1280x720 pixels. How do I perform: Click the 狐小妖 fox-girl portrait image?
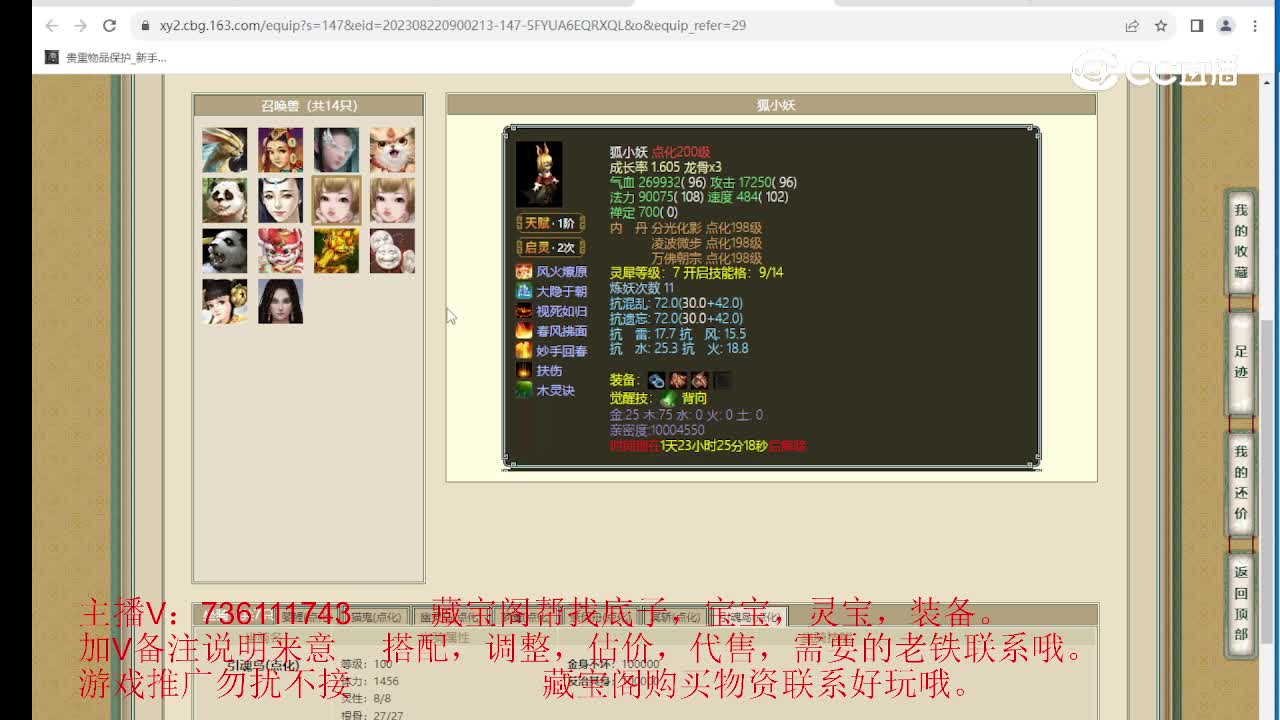point(539,174)
